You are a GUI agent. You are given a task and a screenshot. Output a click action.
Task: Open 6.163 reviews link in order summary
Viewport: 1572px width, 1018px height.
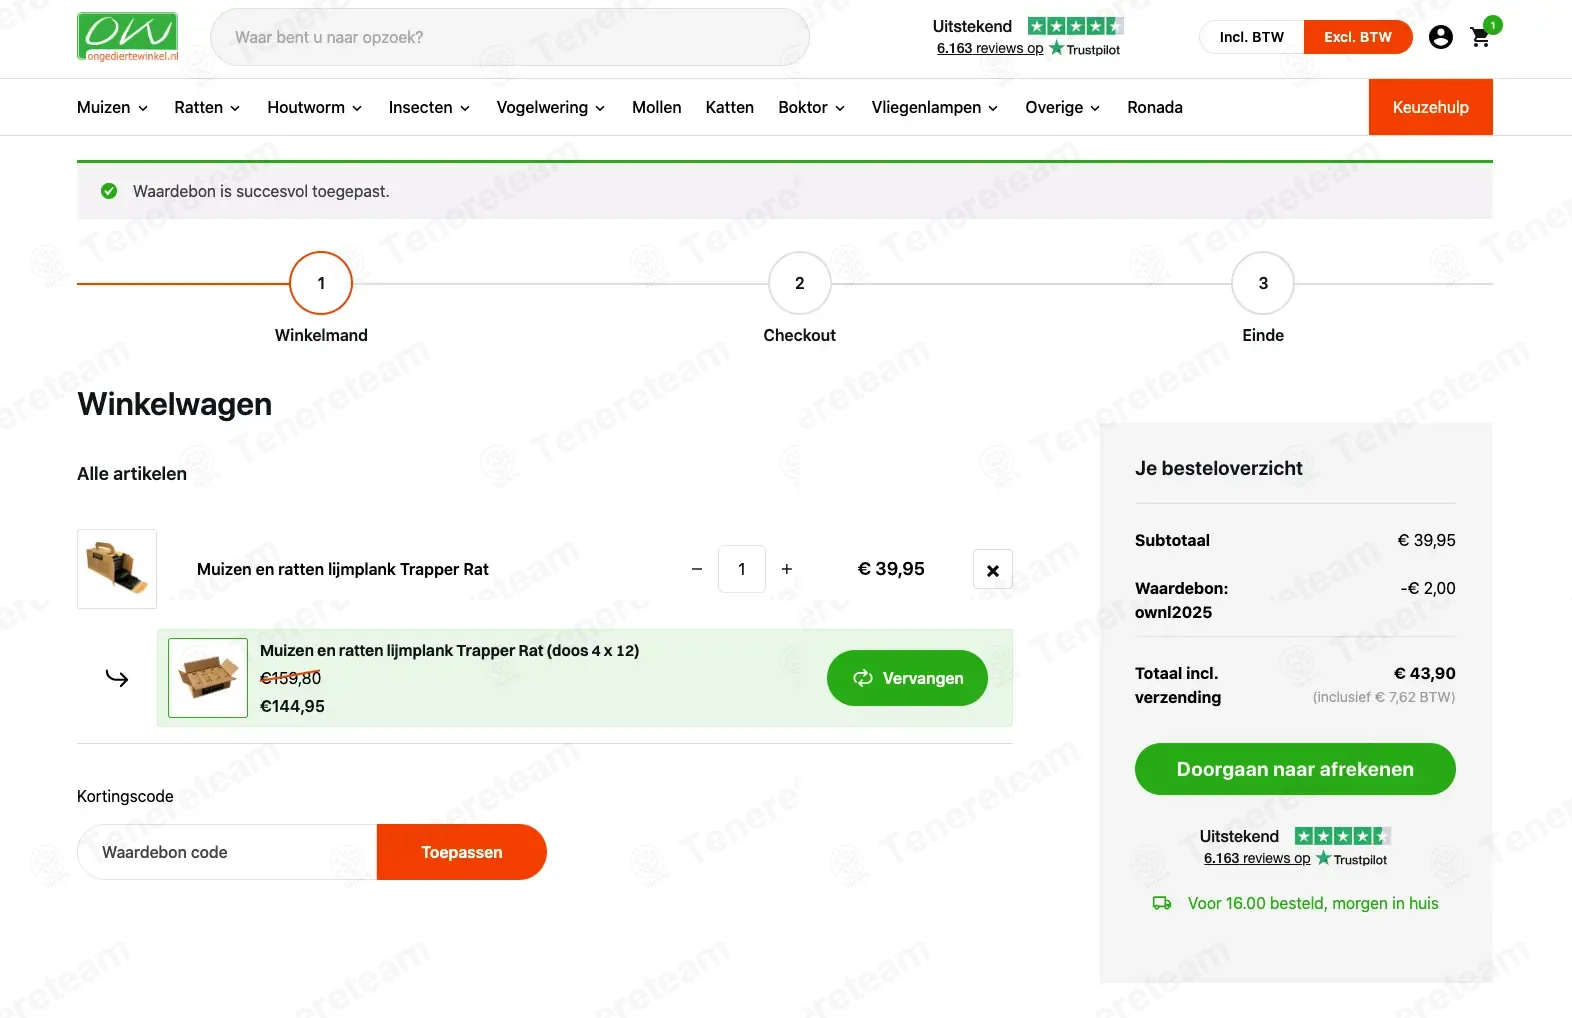(x=1257, y=858)
